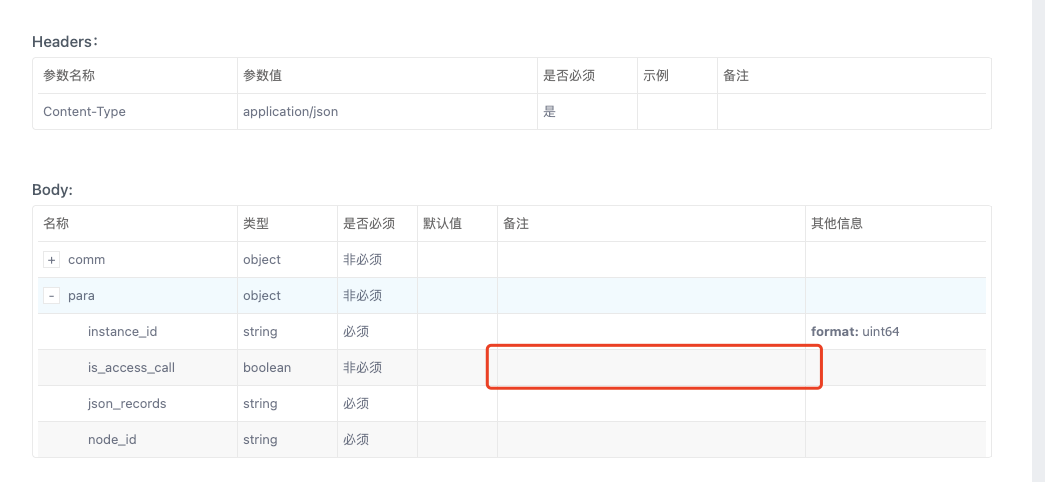Screen dimensions: 1045x482
Task: Select the node_id field name
Action: 113,439
